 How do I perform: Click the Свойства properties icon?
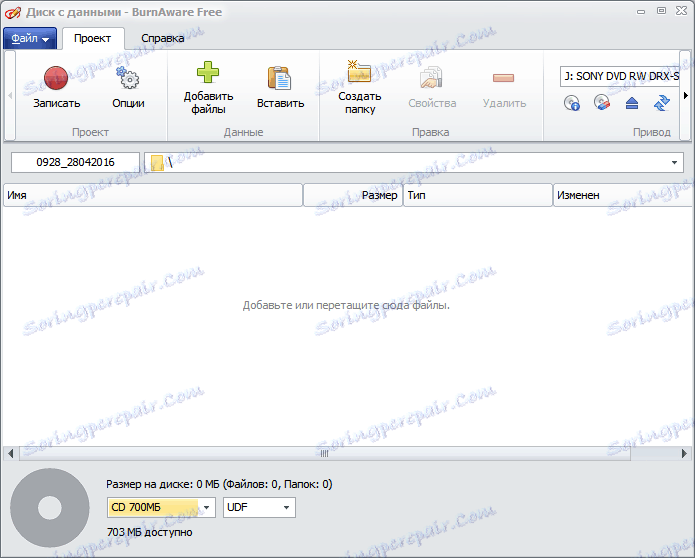tap(431, 78)
